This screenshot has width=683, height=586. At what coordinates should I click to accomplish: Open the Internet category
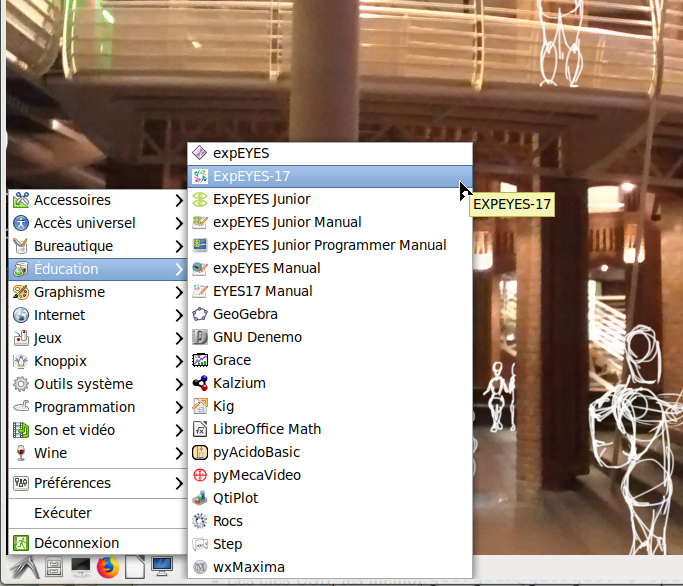(59, 315)
